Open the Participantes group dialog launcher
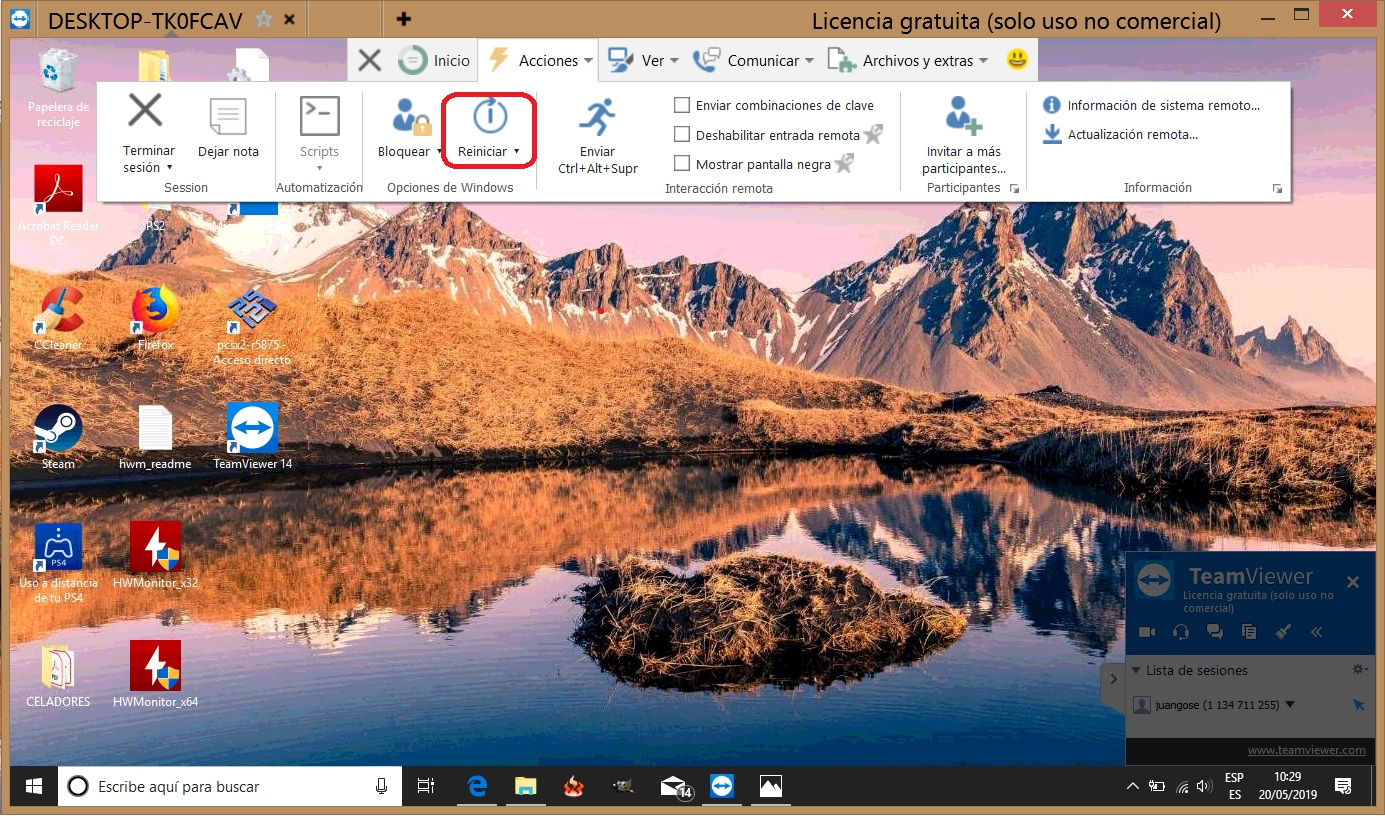 tap(1014, 188)
